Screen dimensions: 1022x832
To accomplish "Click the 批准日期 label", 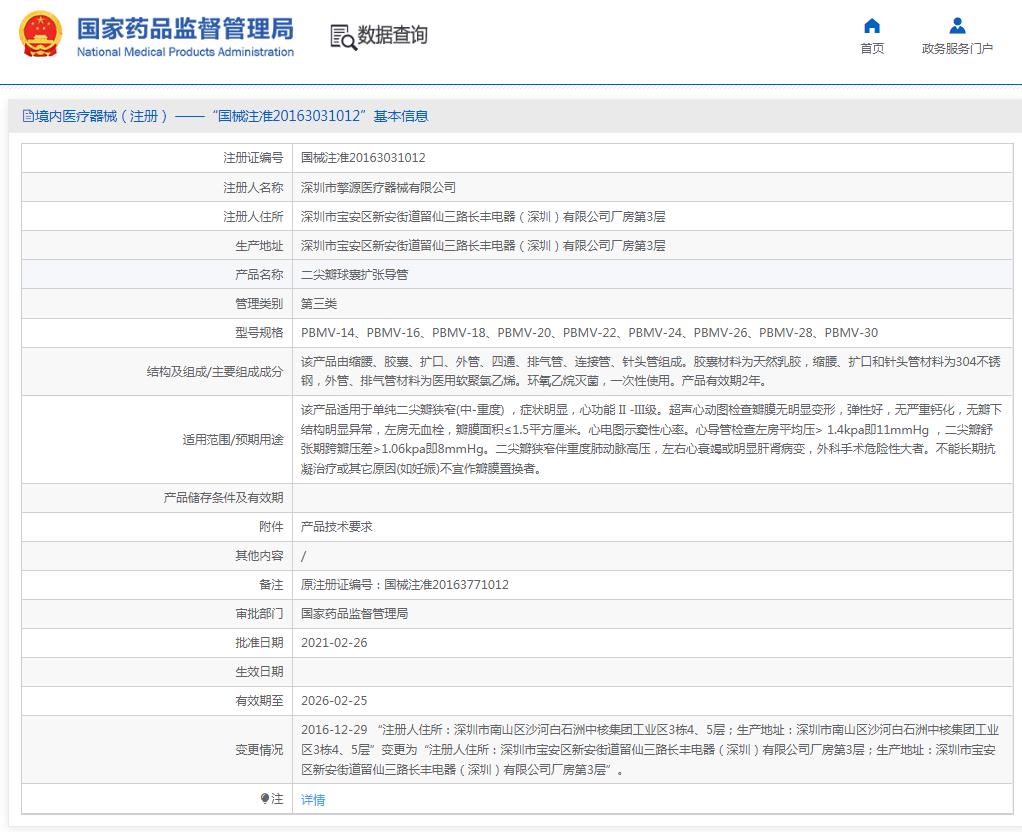I will click(x=259, y=643).
